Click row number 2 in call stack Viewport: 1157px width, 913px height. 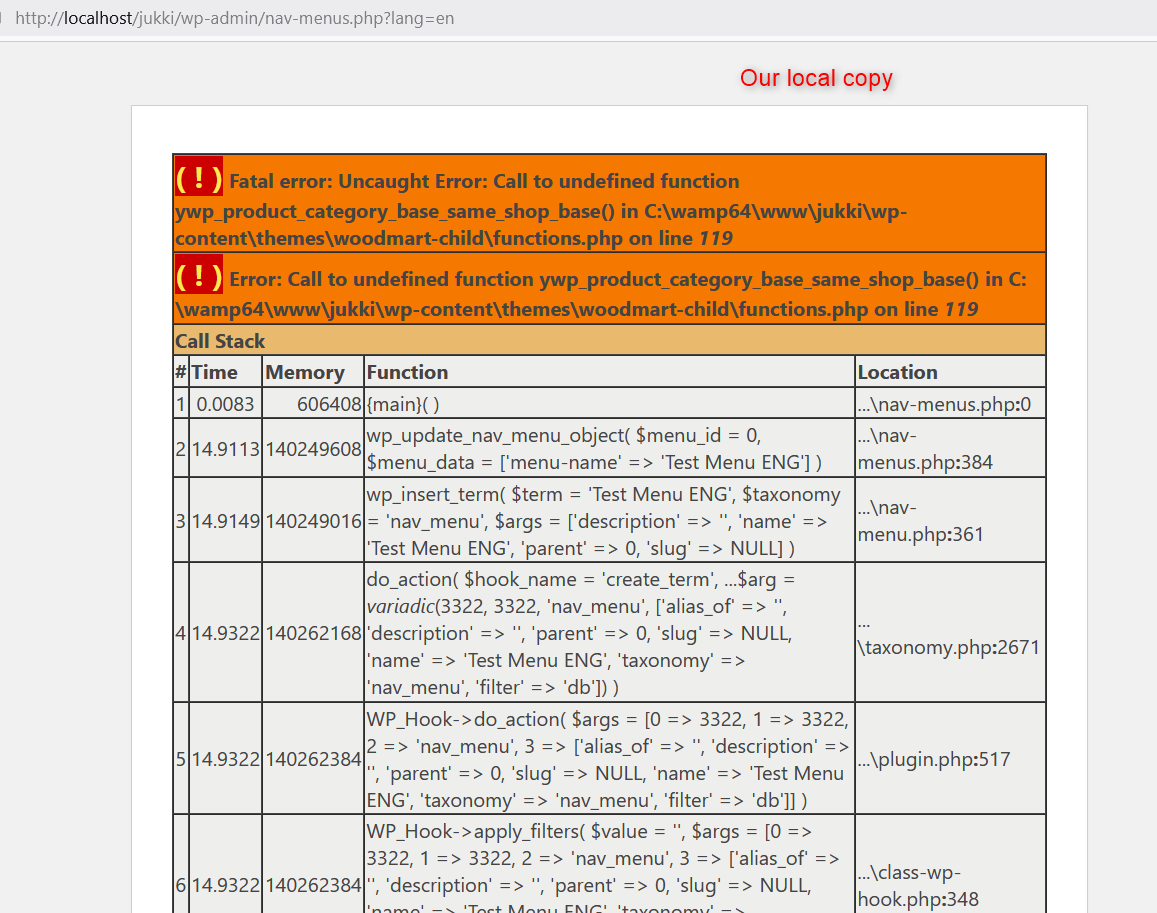[181, 449]
